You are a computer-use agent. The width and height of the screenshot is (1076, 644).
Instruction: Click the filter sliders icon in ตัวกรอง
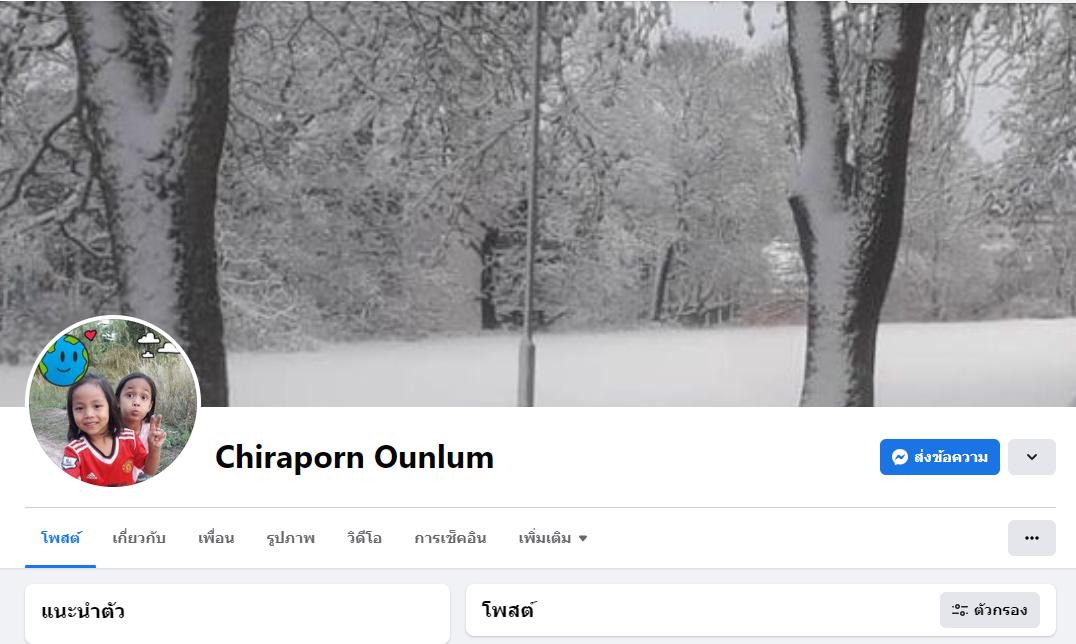point(959,610)
